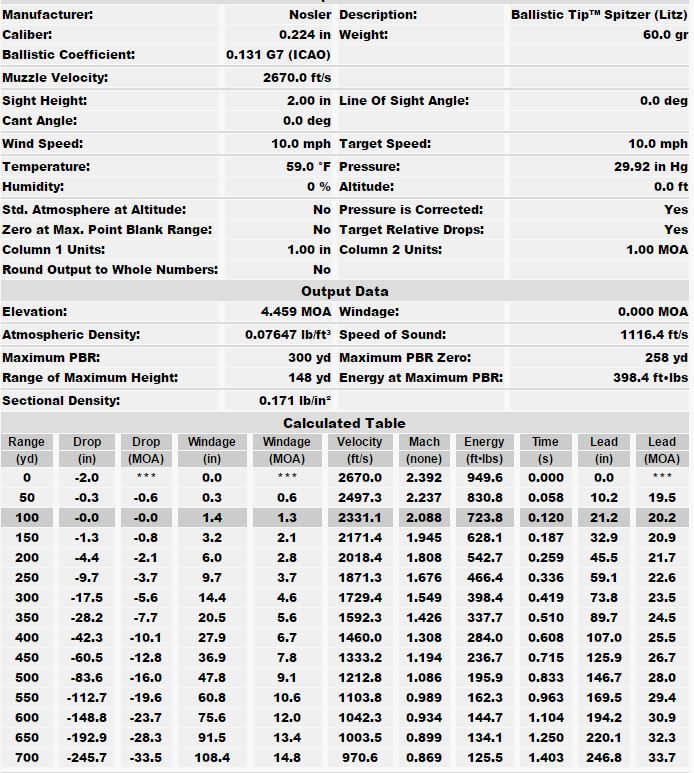
Task: Click drop -1.3 in 150 yd row
Action: [87, 538]
